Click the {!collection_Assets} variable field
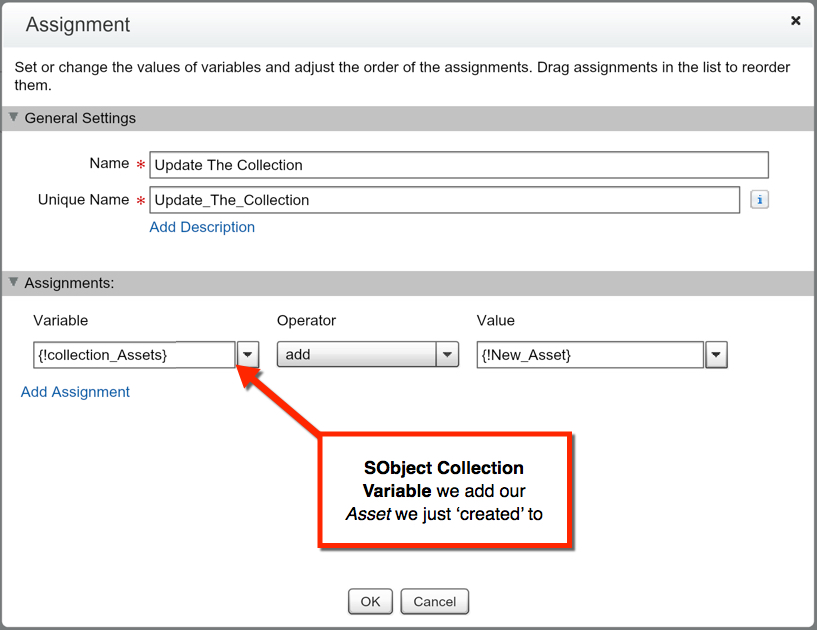This screenshot has width=817, height=630. click(134, 355)
